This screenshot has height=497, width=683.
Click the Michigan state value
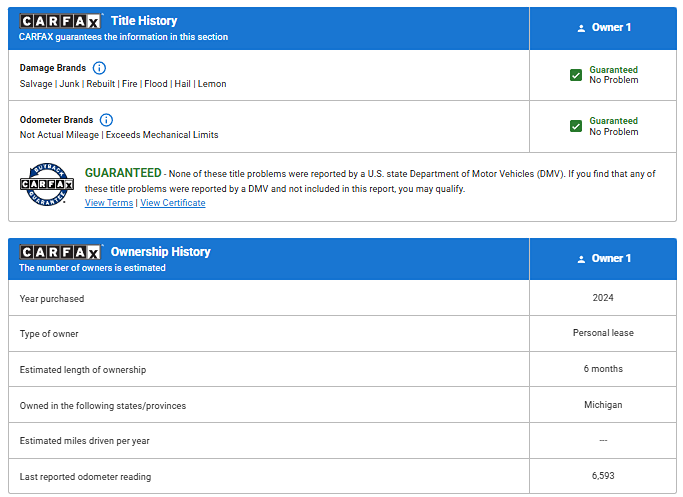(603, 405)
